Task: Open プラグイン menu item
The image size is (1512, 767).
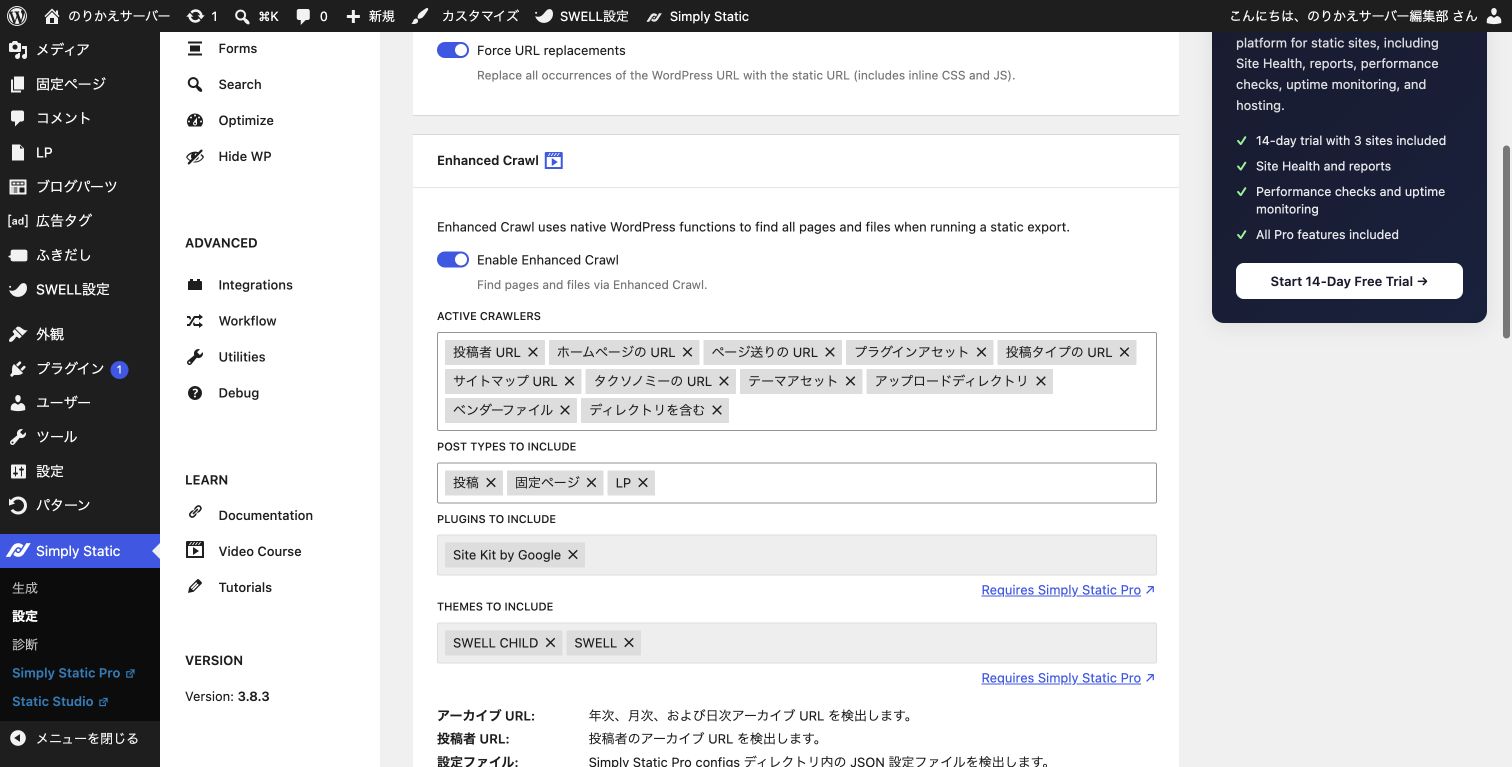Action: tap(80, 369)
